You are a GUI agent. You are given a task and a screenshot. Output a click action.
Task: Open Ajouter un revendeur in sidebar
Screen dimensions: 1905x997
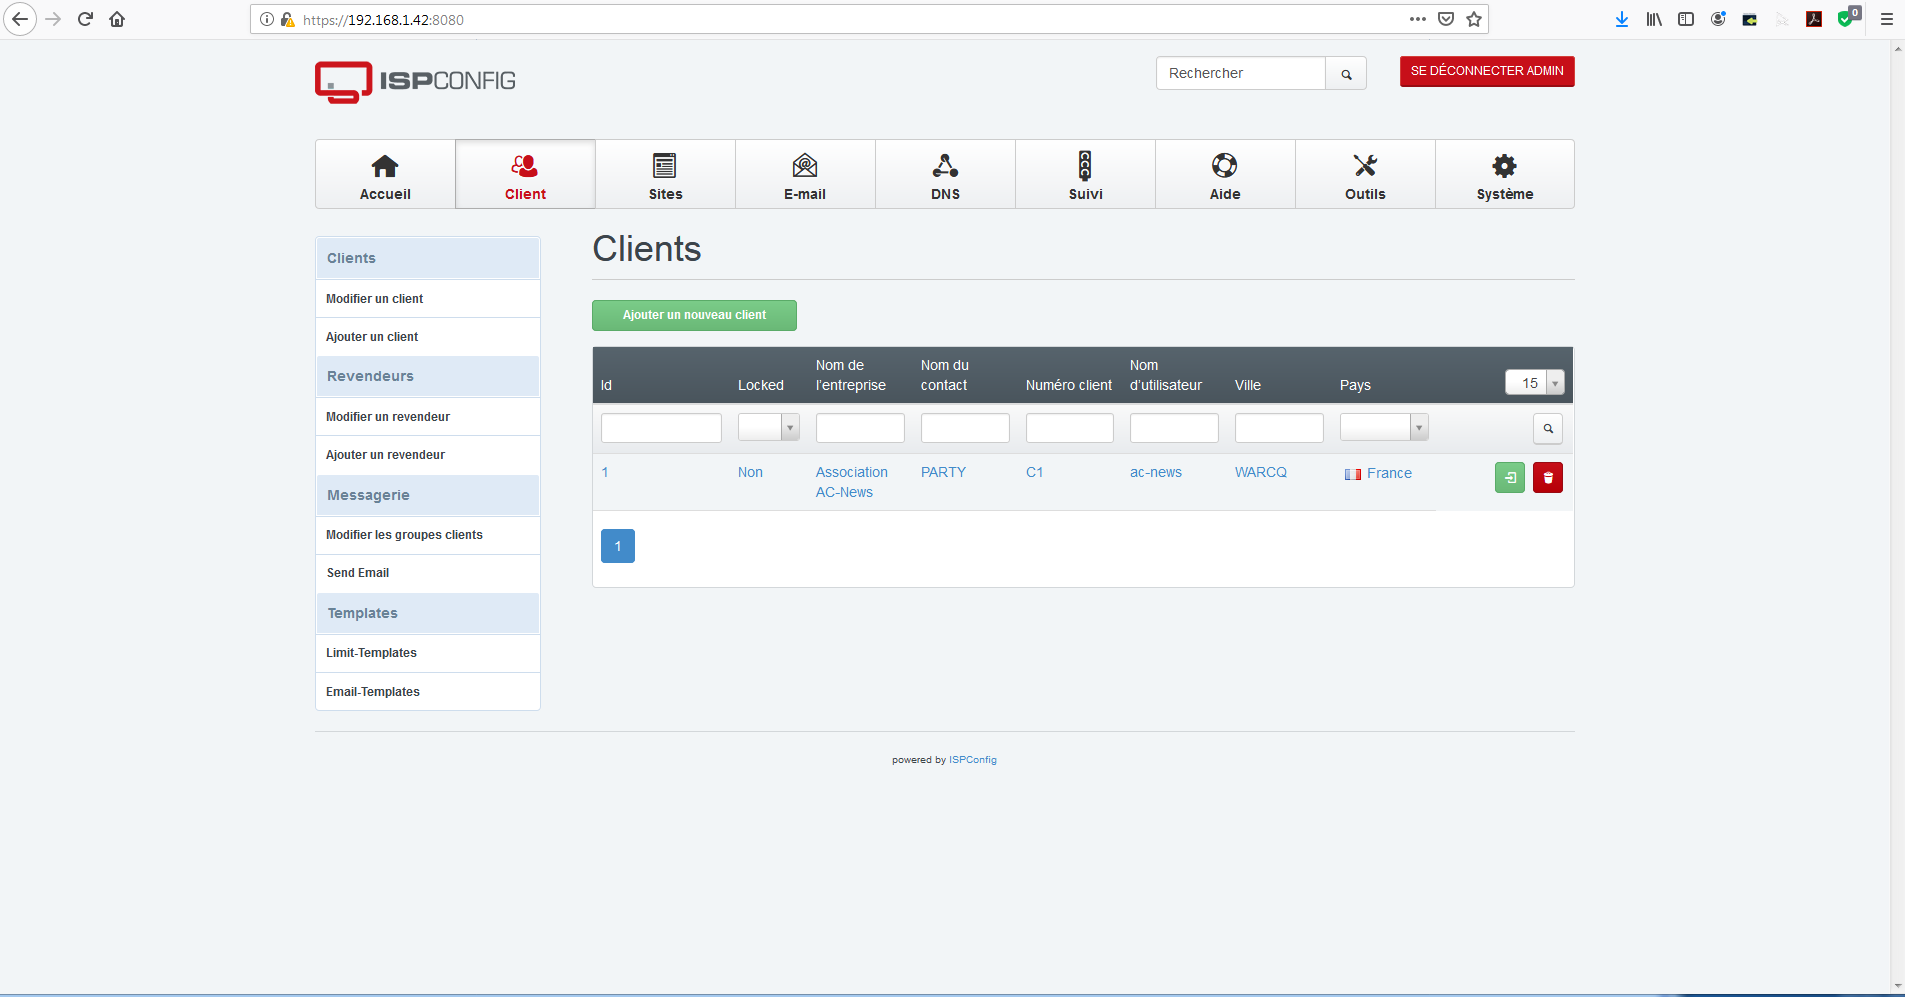coord(428,455)
